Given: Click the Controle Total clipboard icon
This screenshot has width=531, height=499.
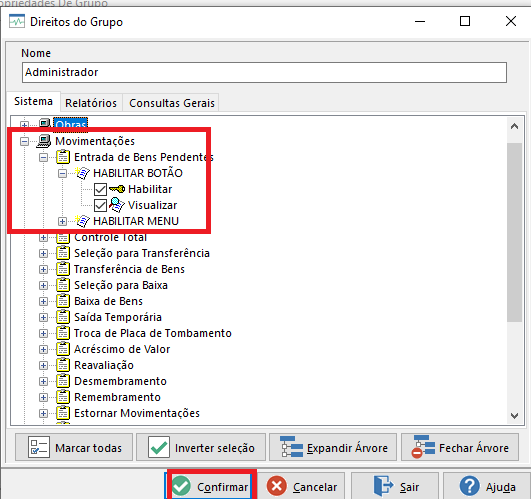Looking at the screenshot, I should click(x=63, y=238).
